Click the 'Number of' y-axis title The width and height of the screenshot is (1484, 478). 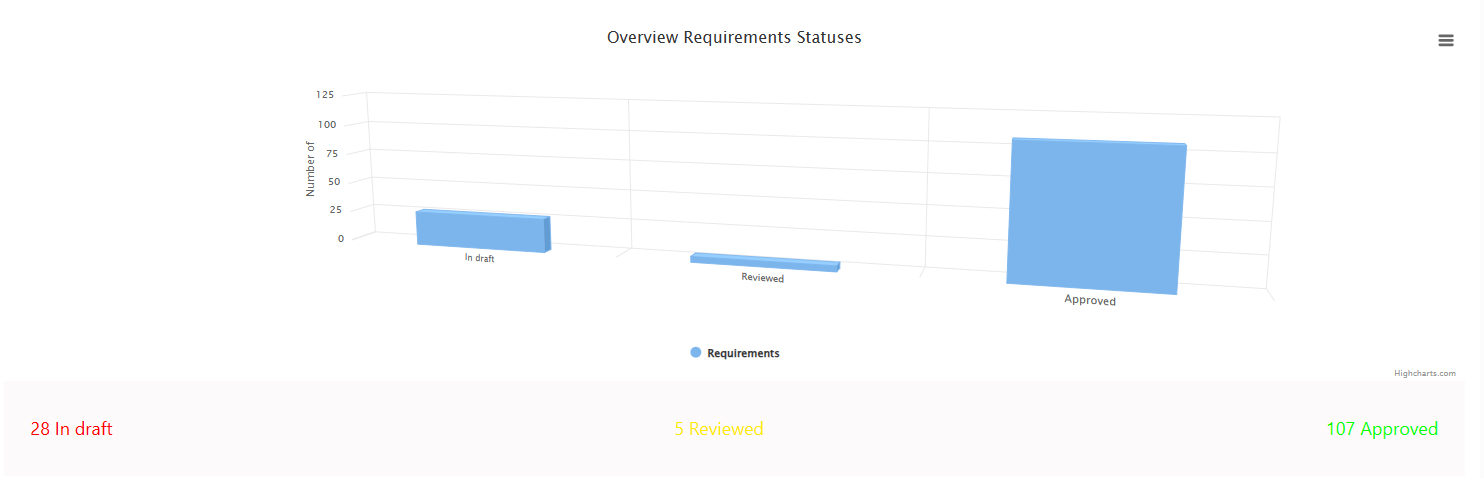[310, 168]
